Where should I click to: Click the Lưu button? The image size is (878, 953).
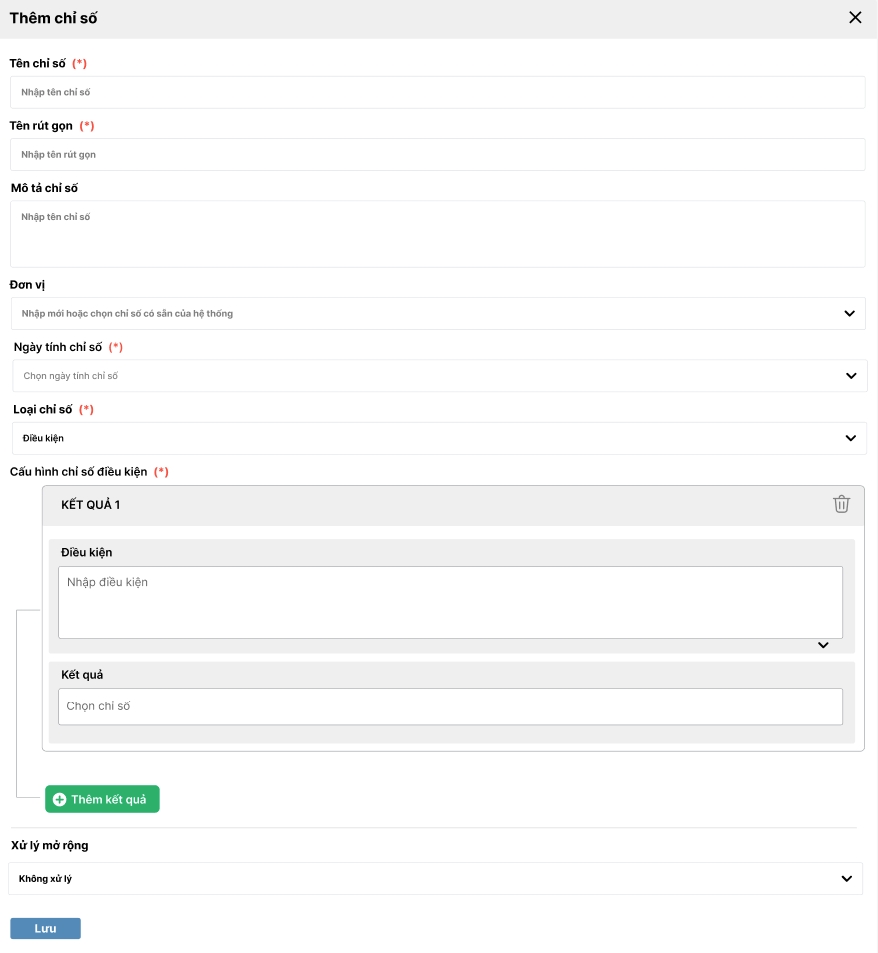45,928
